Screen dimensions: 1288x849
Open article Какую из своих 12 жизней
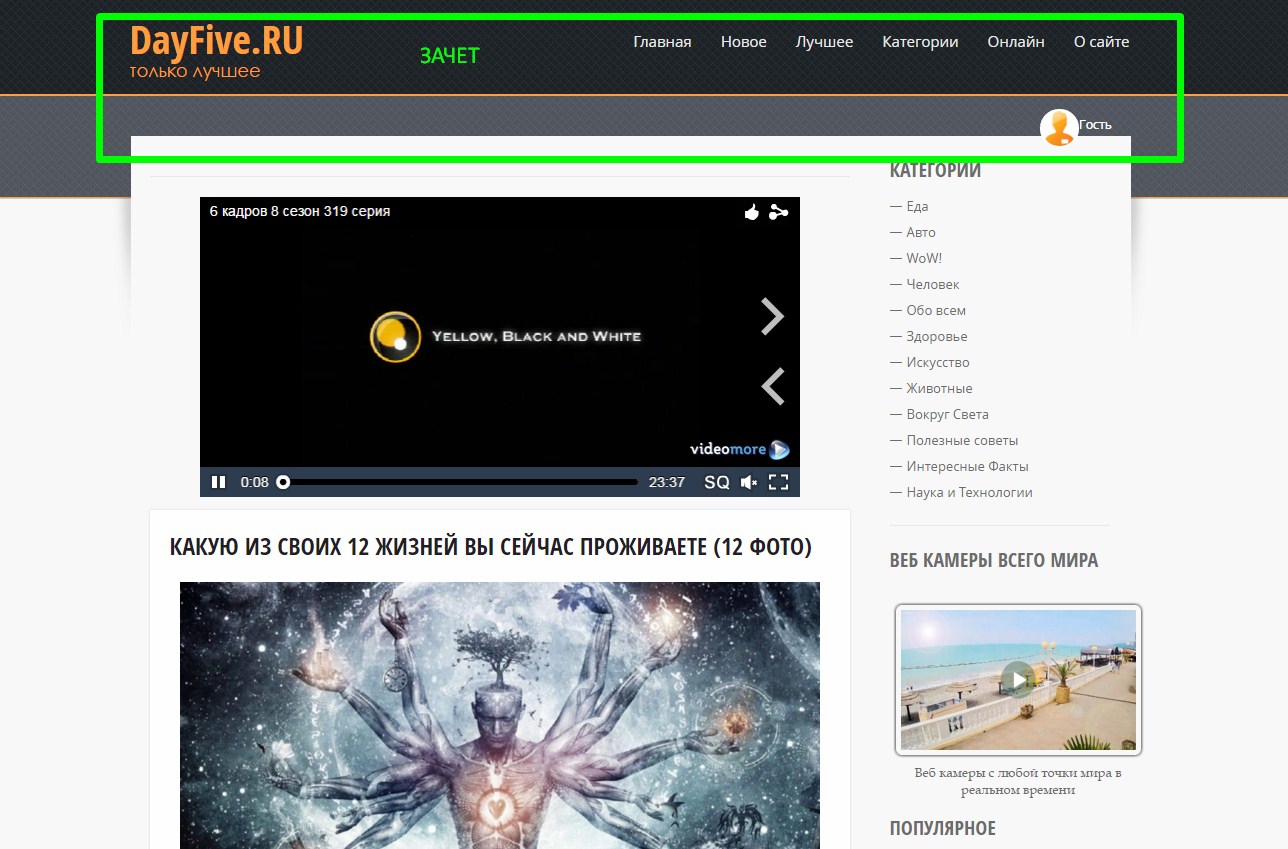[491, 547]
